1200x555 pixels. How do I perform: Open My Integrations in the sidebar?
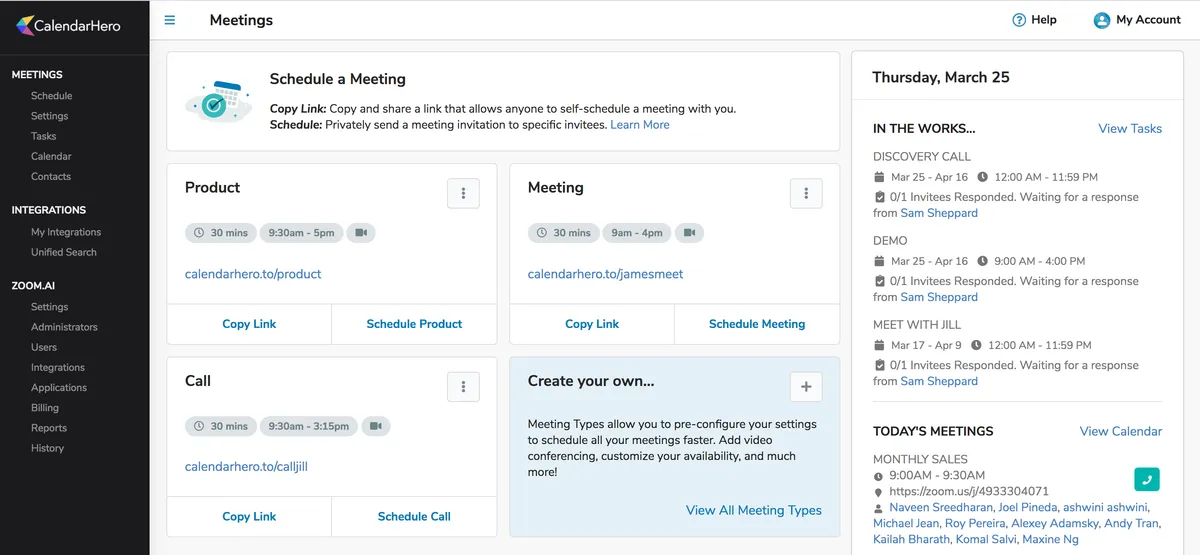66,232
